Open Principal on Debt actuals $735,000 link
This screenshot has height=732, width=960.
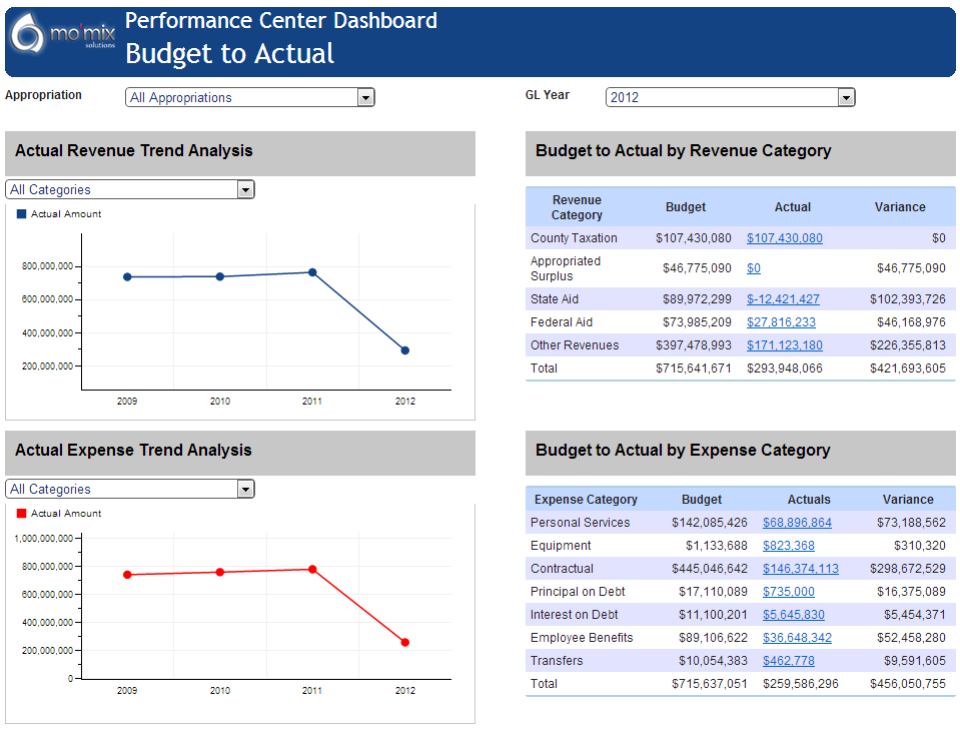coord(789,592)
